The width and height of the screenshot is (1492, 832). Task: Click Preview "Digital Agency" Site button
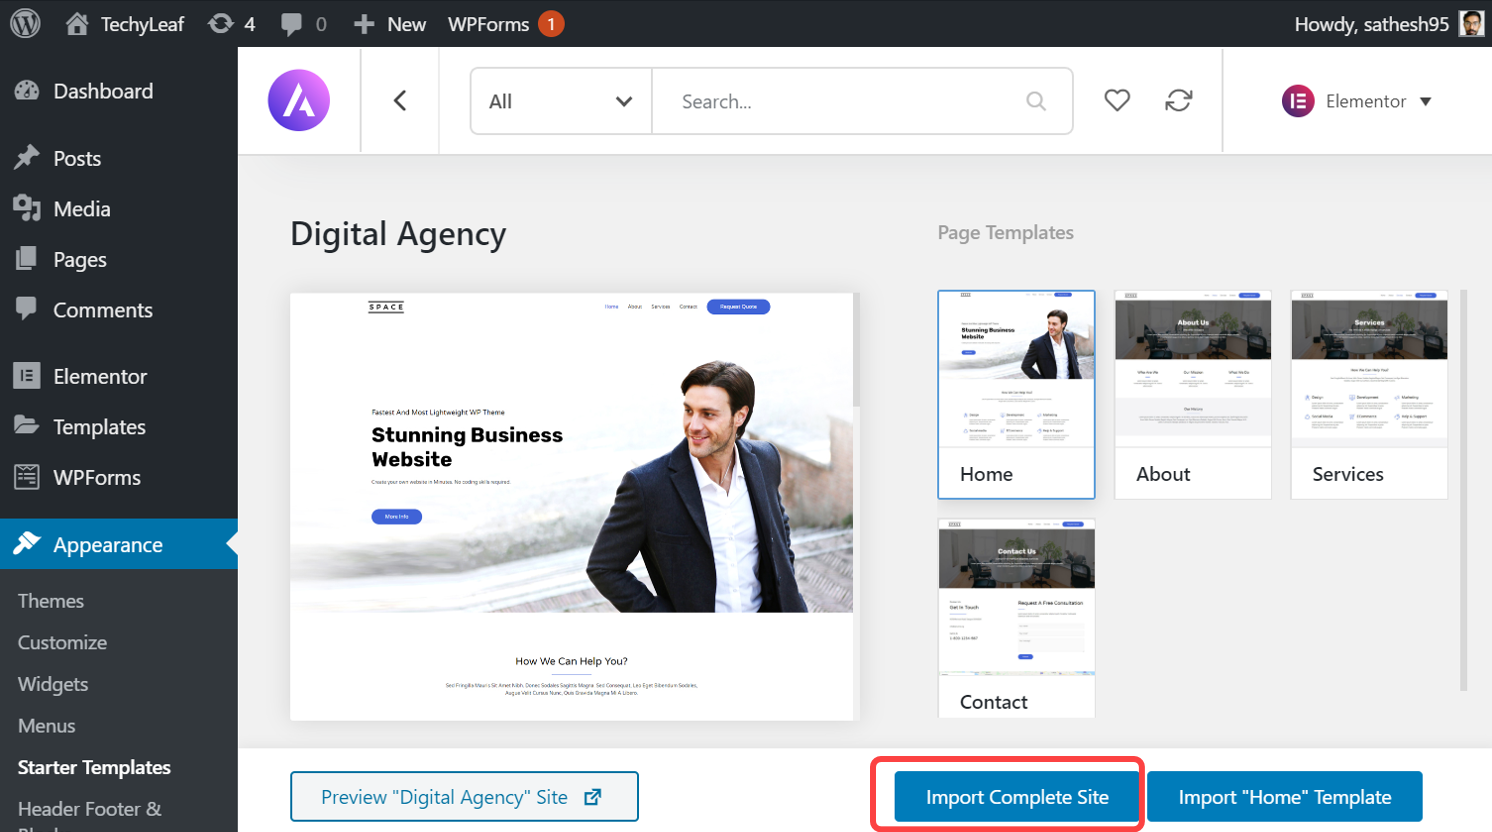464,796
